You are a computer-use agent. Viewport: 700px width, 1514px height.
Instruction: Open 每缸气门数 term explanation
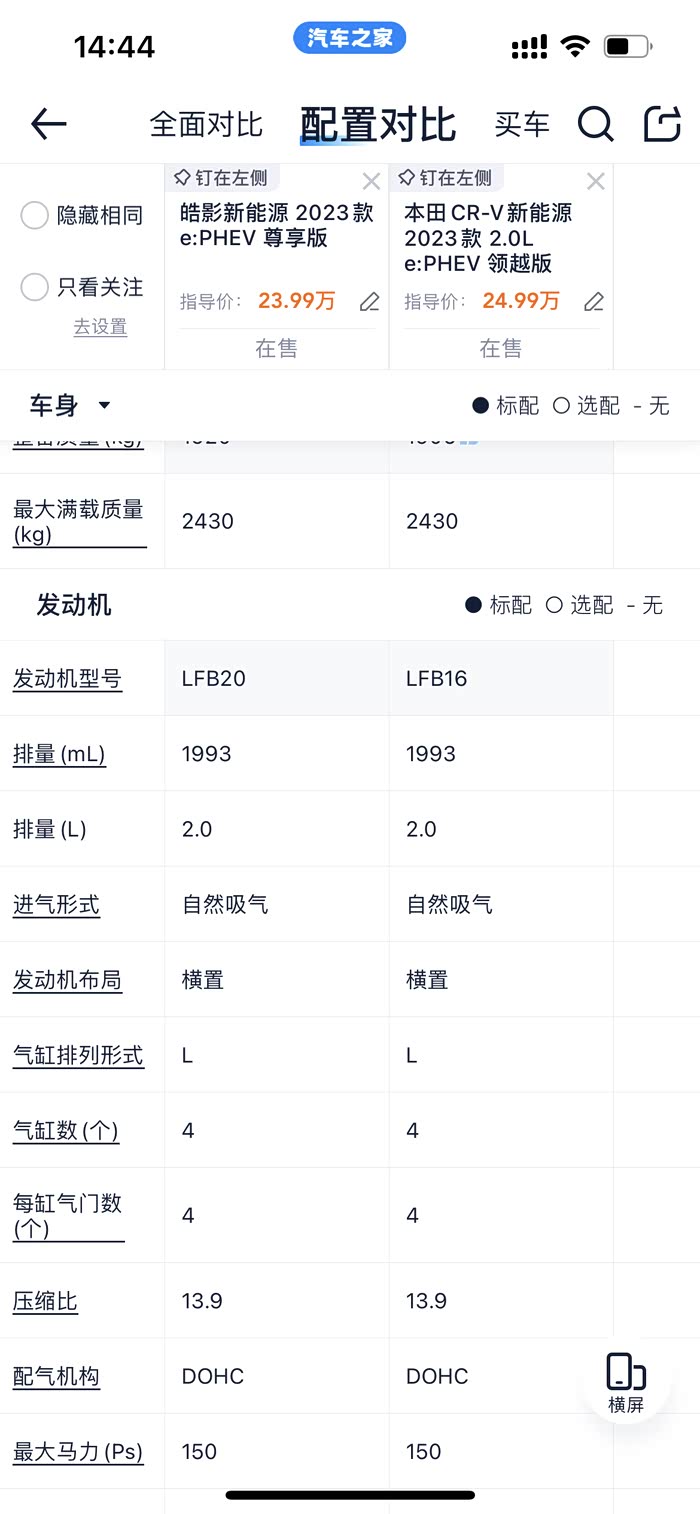click(68, 1215)
